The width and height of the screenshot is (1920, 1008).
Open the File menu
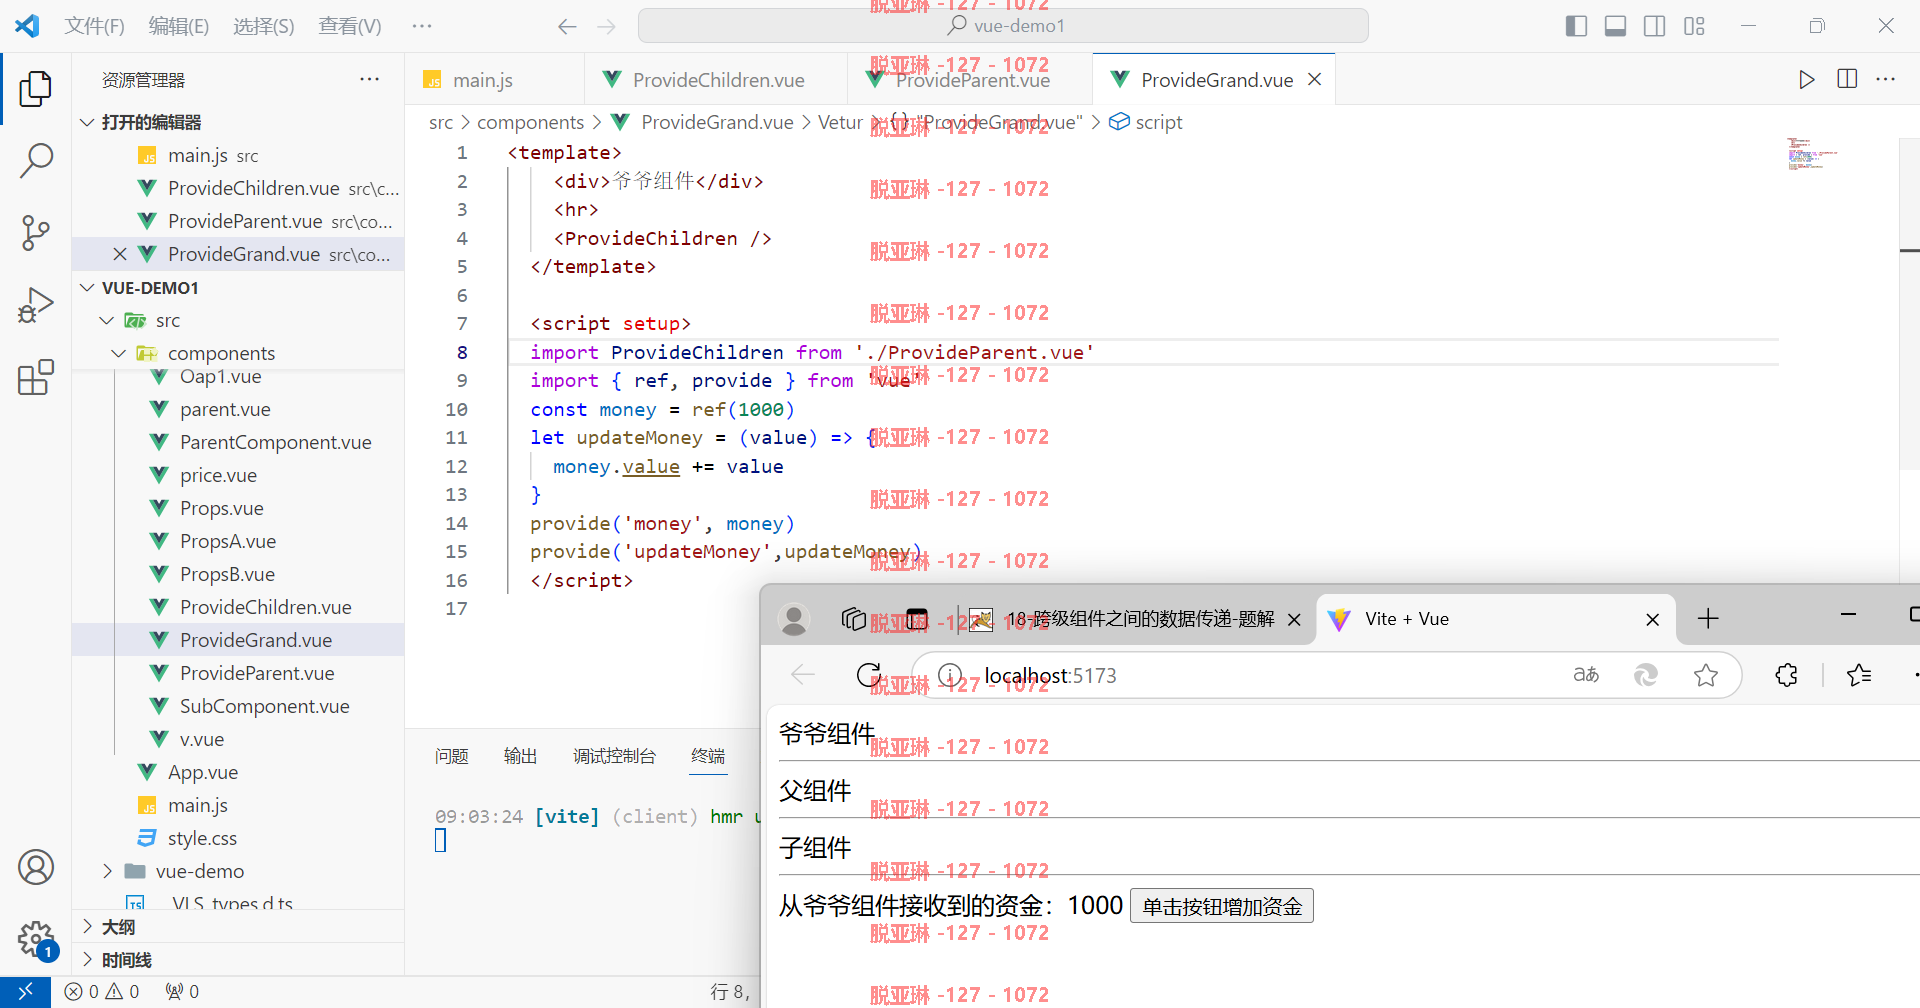pos(94,26)
